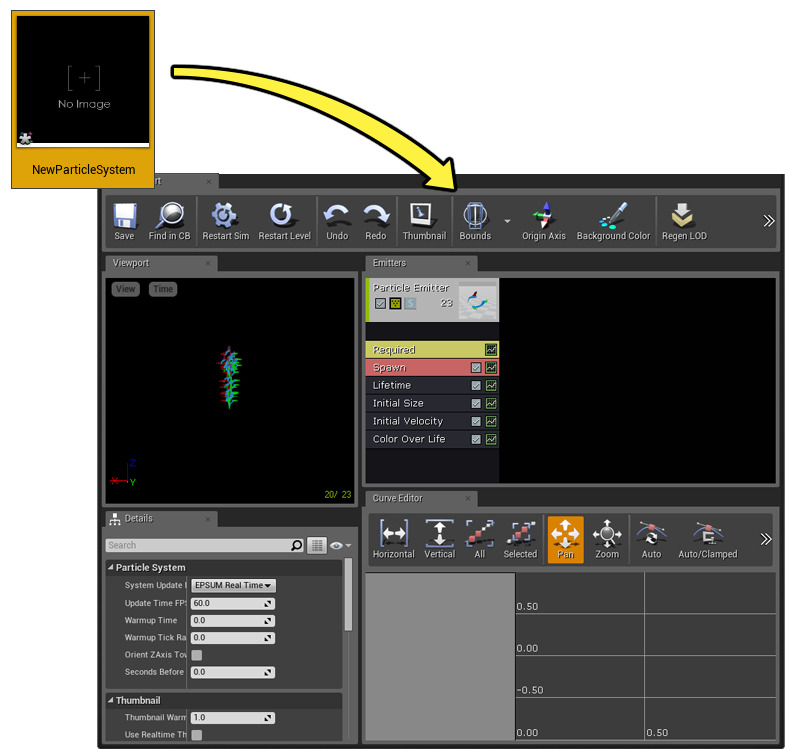The width and height of the screenshot is (785, 749).
Task: Toggle the Particle Emitter enabled checkbox
Action: (380, 303)
